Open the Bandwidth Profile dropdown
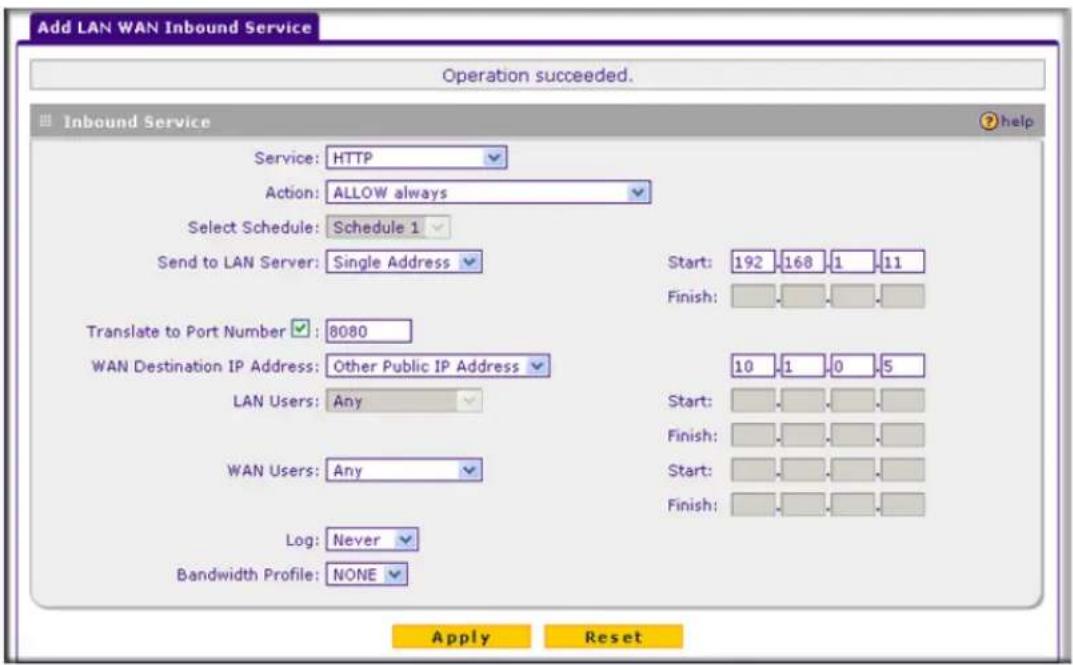This screenshot has height=665, width=1073. [367, 575]
